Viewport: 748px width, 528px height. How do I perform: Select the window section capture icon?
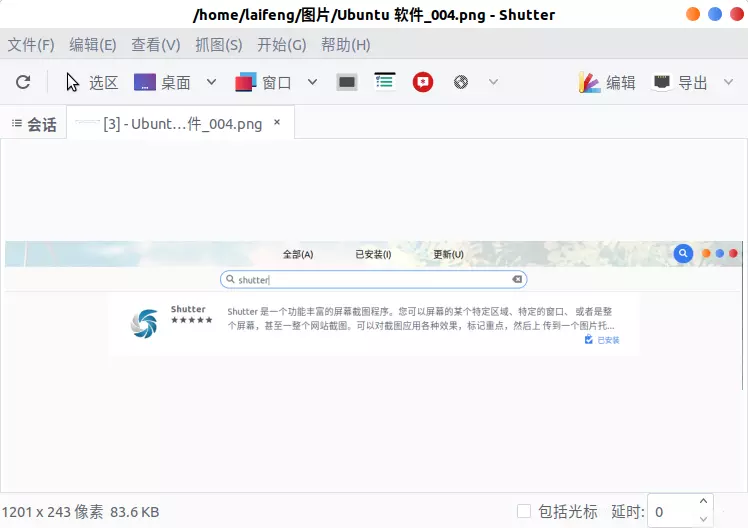tap(347, 82)
